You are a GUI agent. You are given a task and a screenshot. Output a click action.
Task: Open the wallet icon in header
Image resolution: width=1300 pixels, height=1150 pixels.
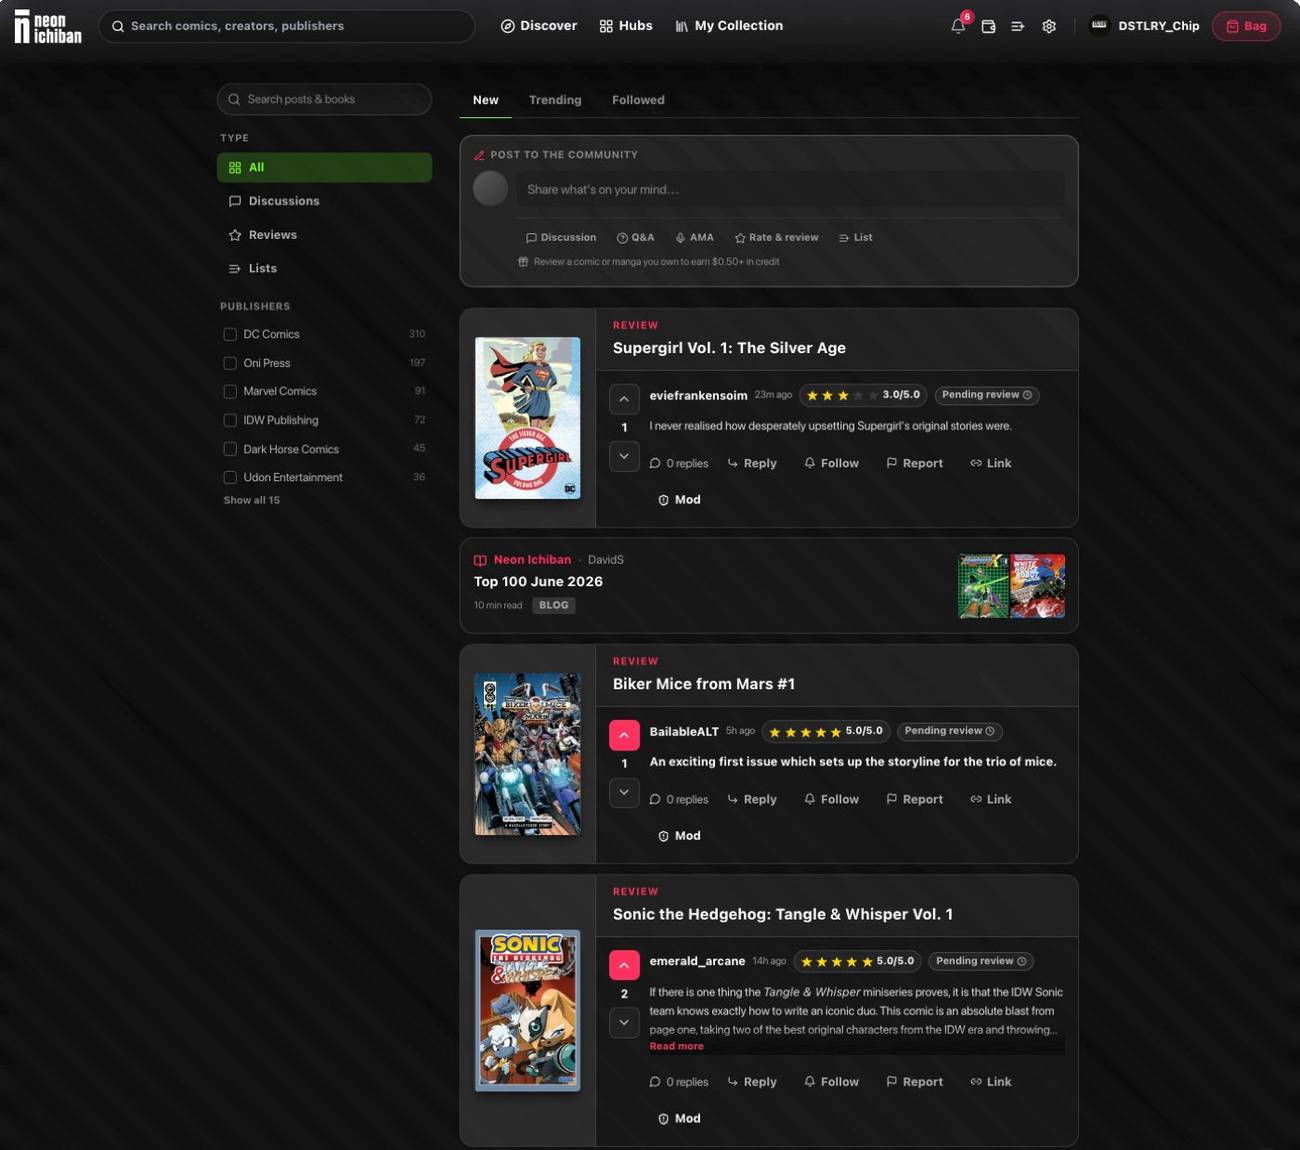[x=988, y=27]
